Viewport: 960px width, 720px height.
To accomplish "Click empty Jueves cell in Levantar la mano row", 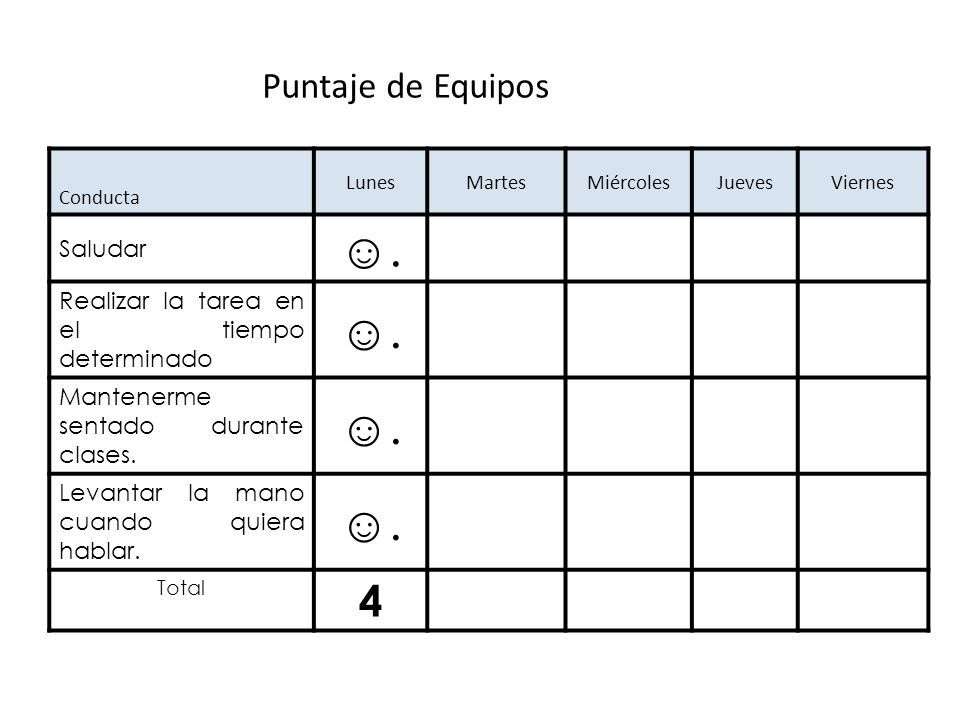I will 745,522.
